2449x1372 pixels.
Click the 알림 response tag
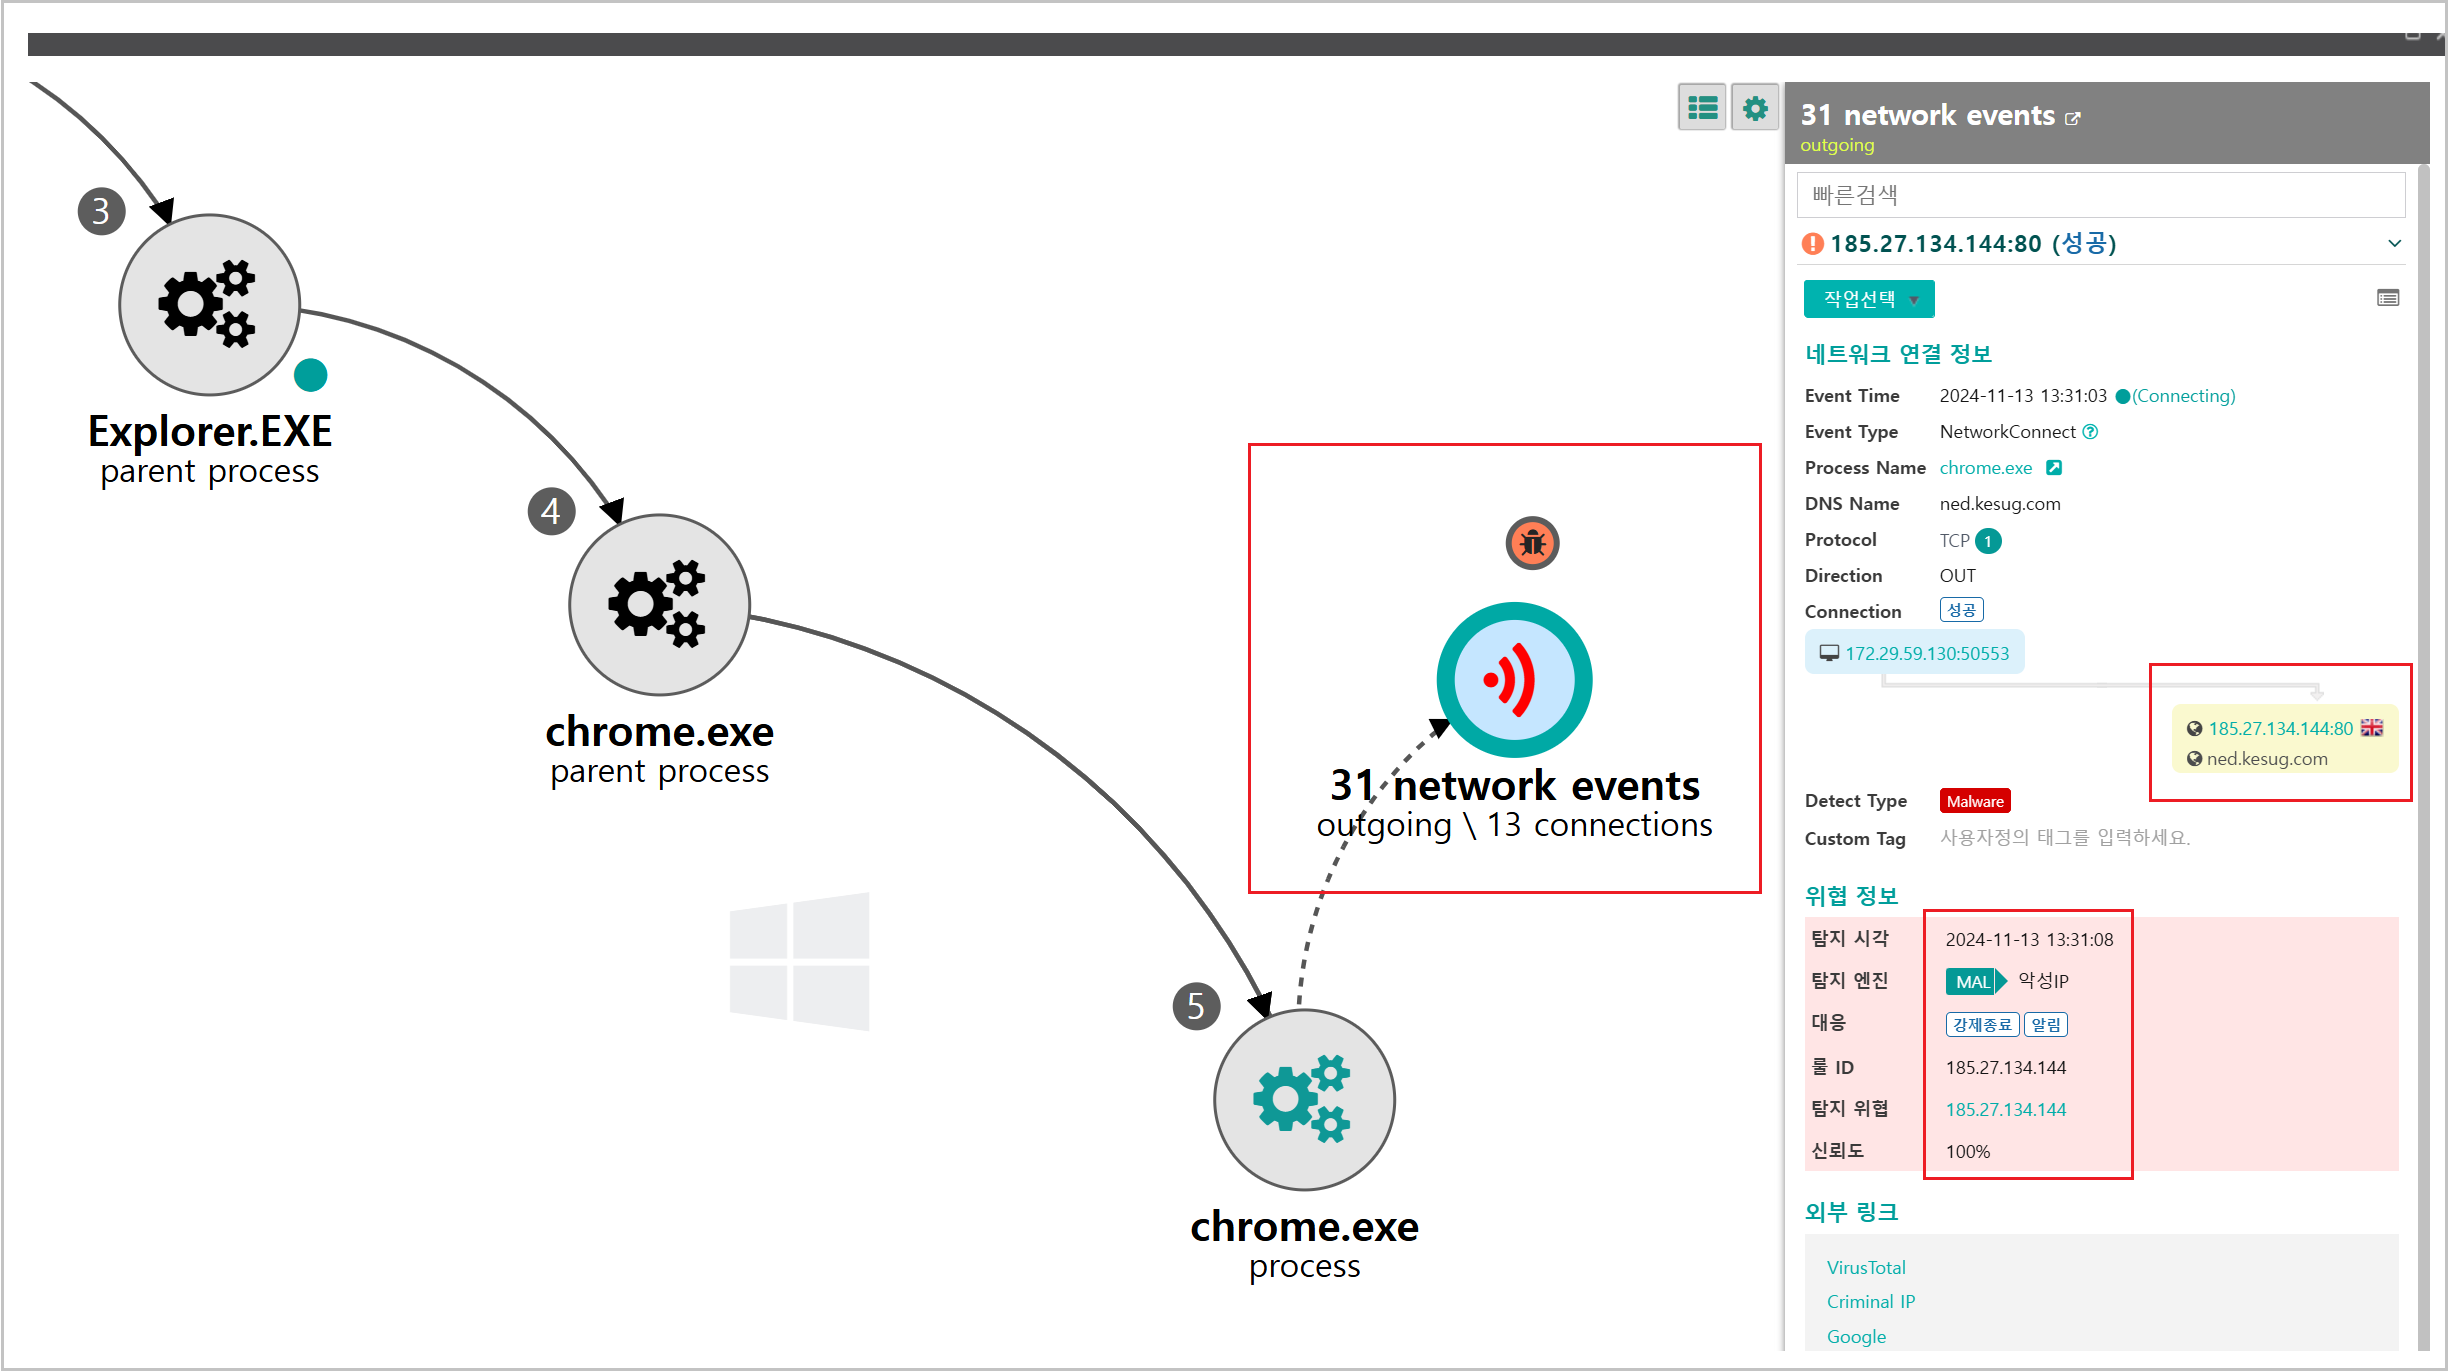(2046, 1024)
